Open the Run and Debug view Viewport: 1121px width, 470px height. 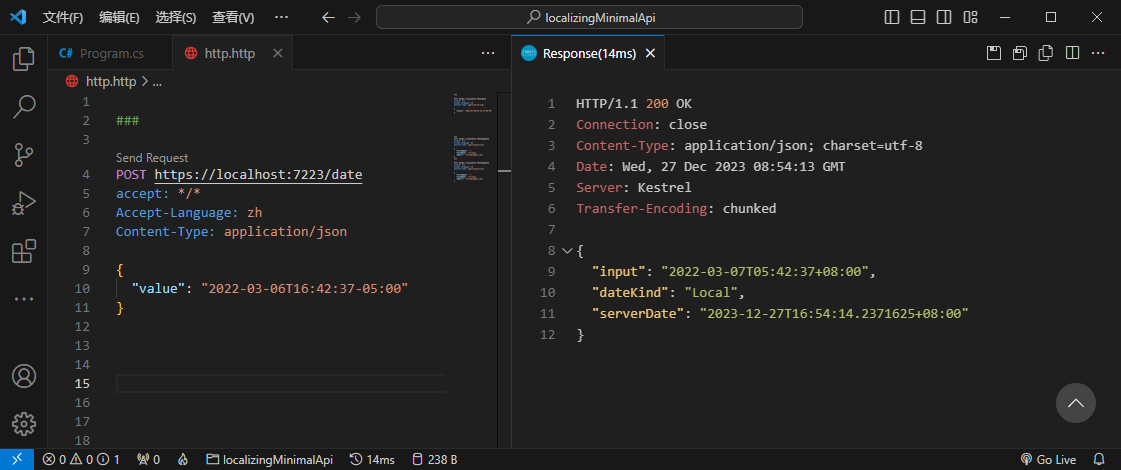pos(23,203)
